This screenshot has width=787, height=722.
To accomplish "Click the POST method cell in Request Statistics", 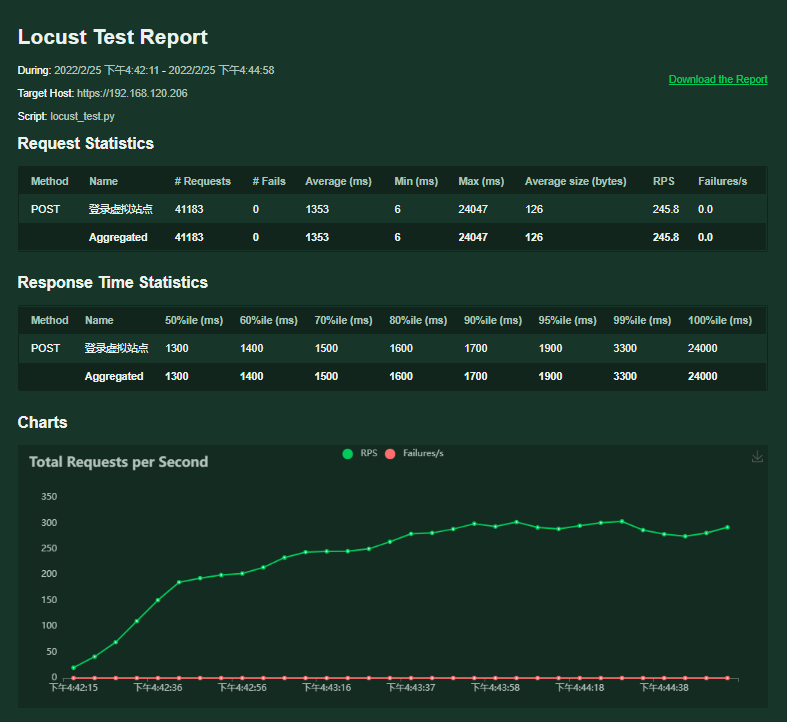I will 45,209.
